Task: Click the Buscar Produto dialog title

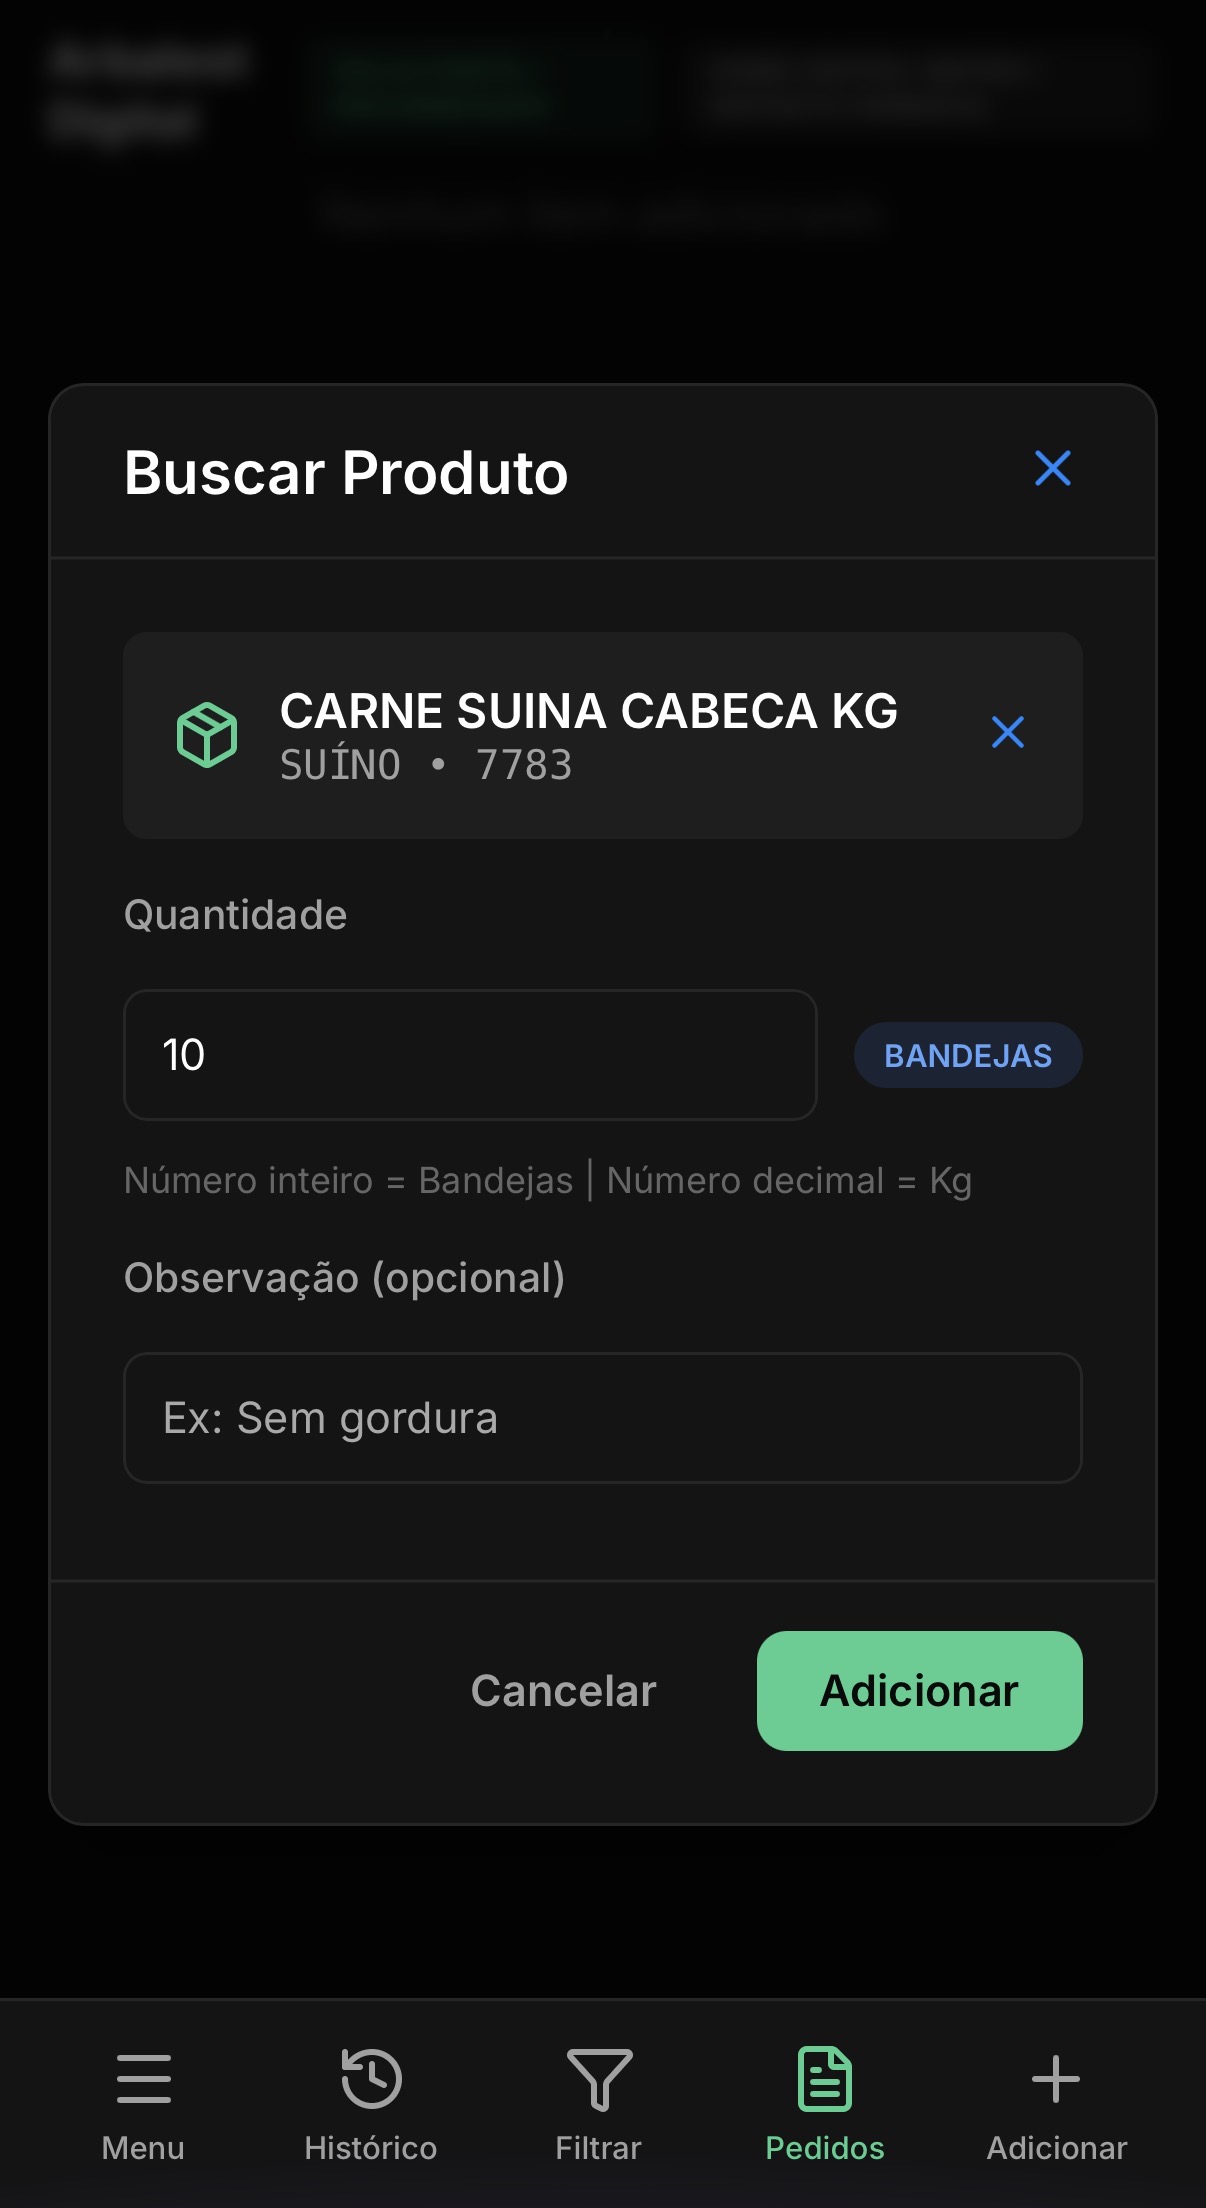Action: click(346, 472)
